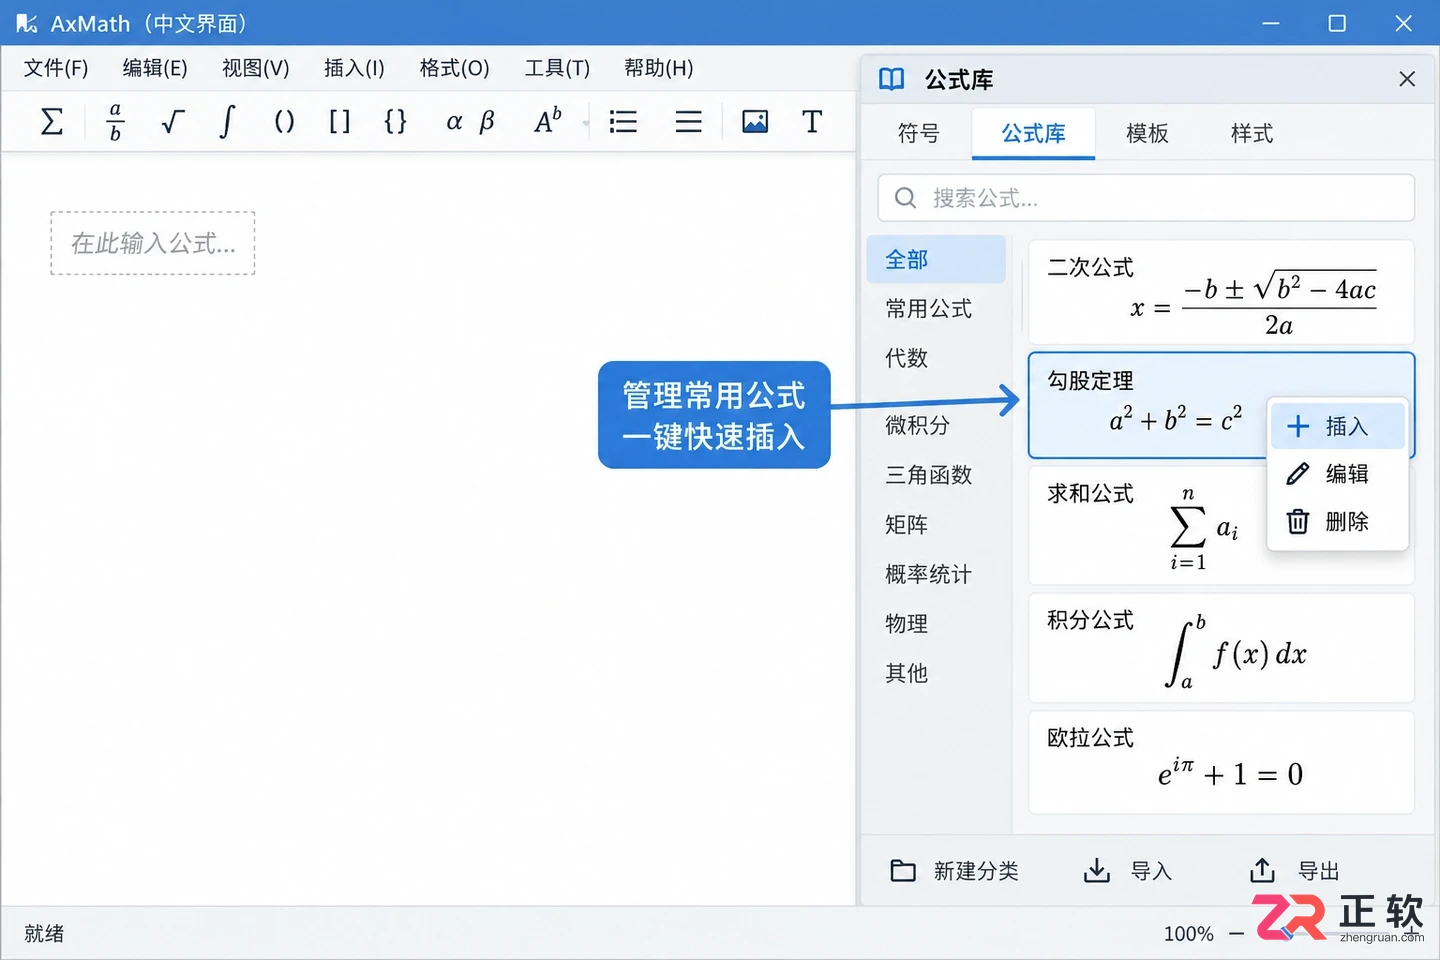Switch to the 模板 tab
The height and width of the screenshot is (960, 1440).
coord(1147,133)
